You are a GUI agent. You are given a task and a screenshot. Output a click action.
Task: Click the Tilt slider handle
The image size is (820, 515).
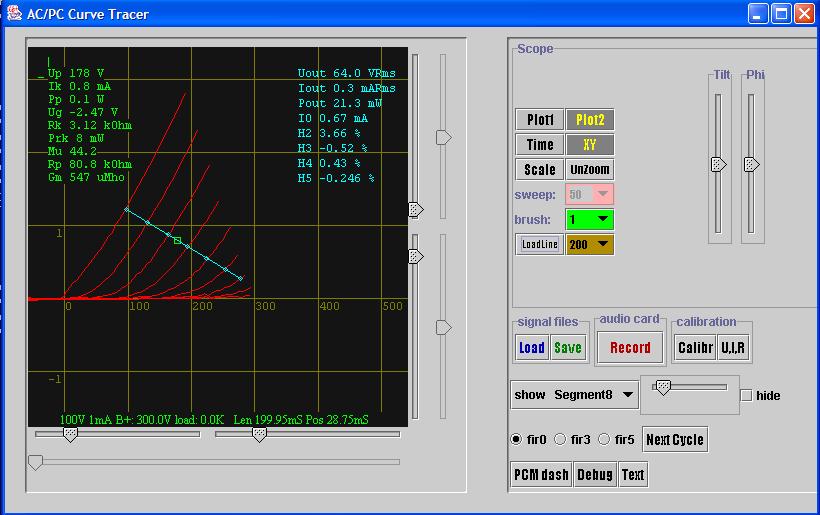(x=719, y=164)
